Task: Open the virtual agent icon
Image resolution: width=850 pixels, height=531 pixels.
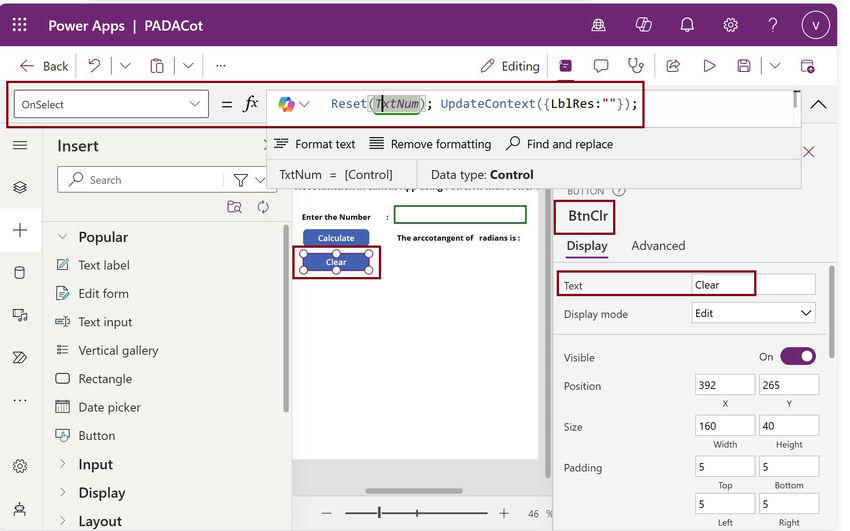Action: point(20,509)
